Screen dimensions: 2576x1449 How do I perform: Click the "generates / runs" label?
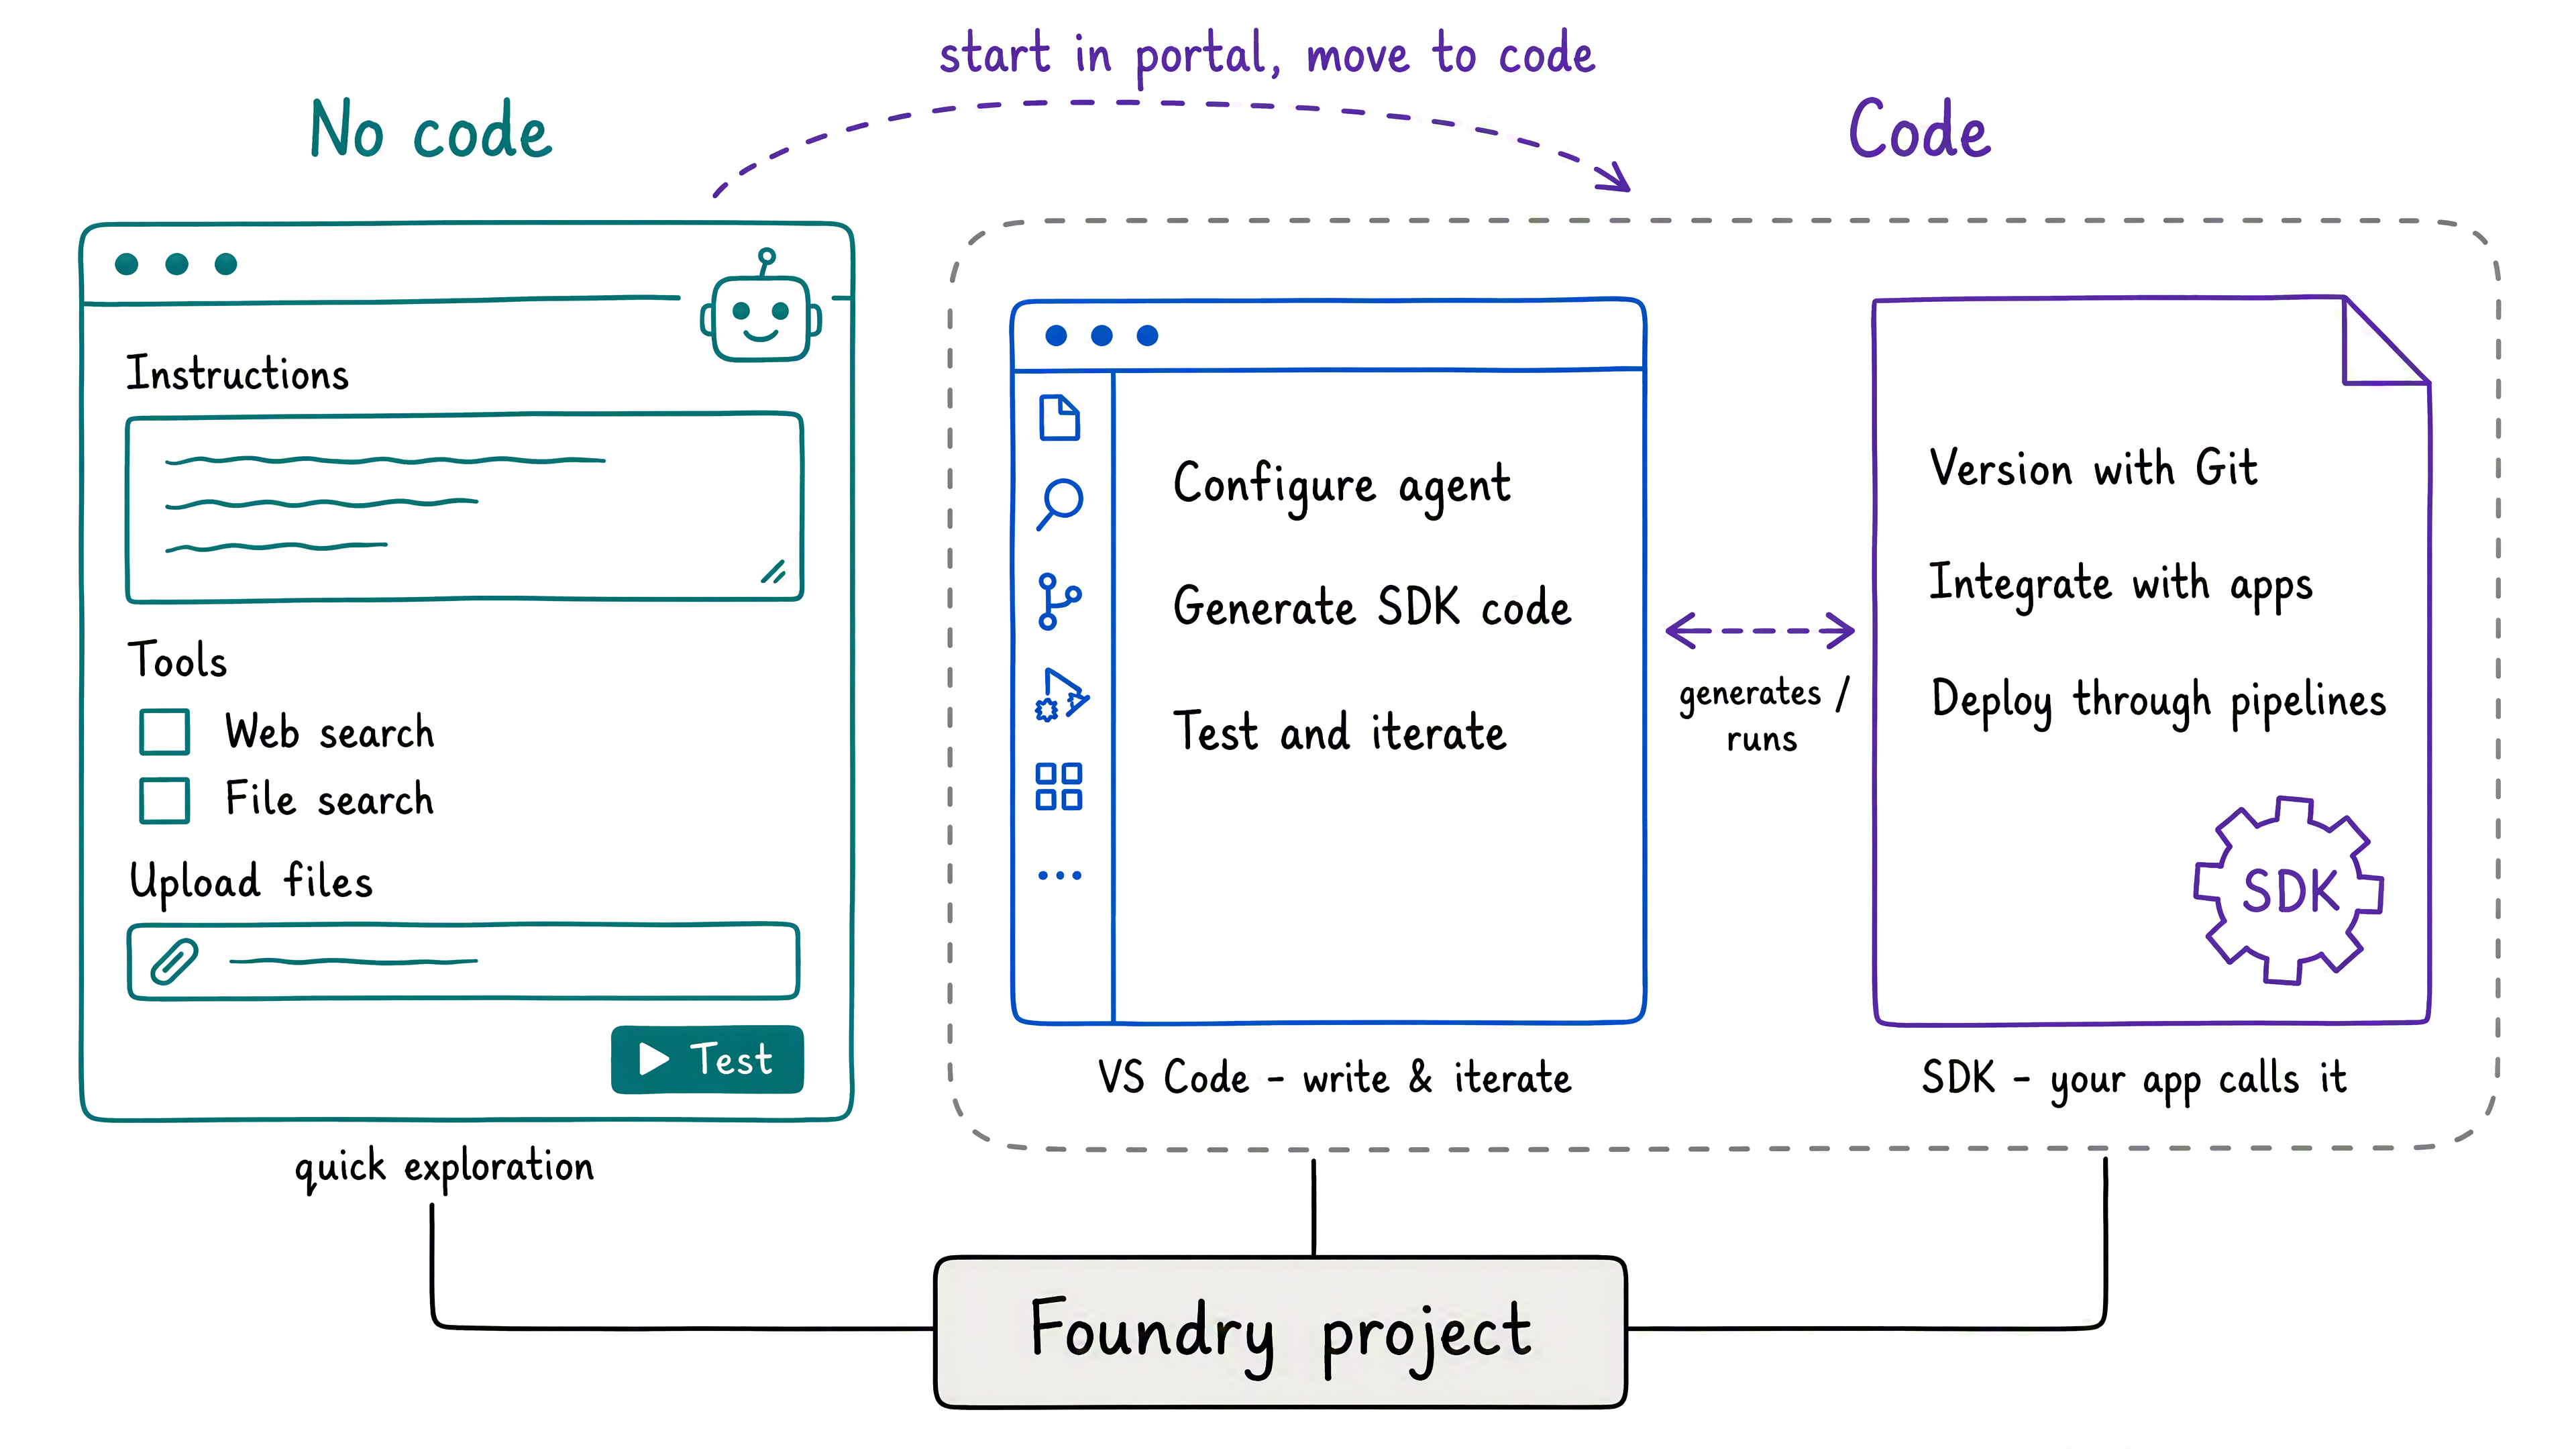[x=1764, y=715]
